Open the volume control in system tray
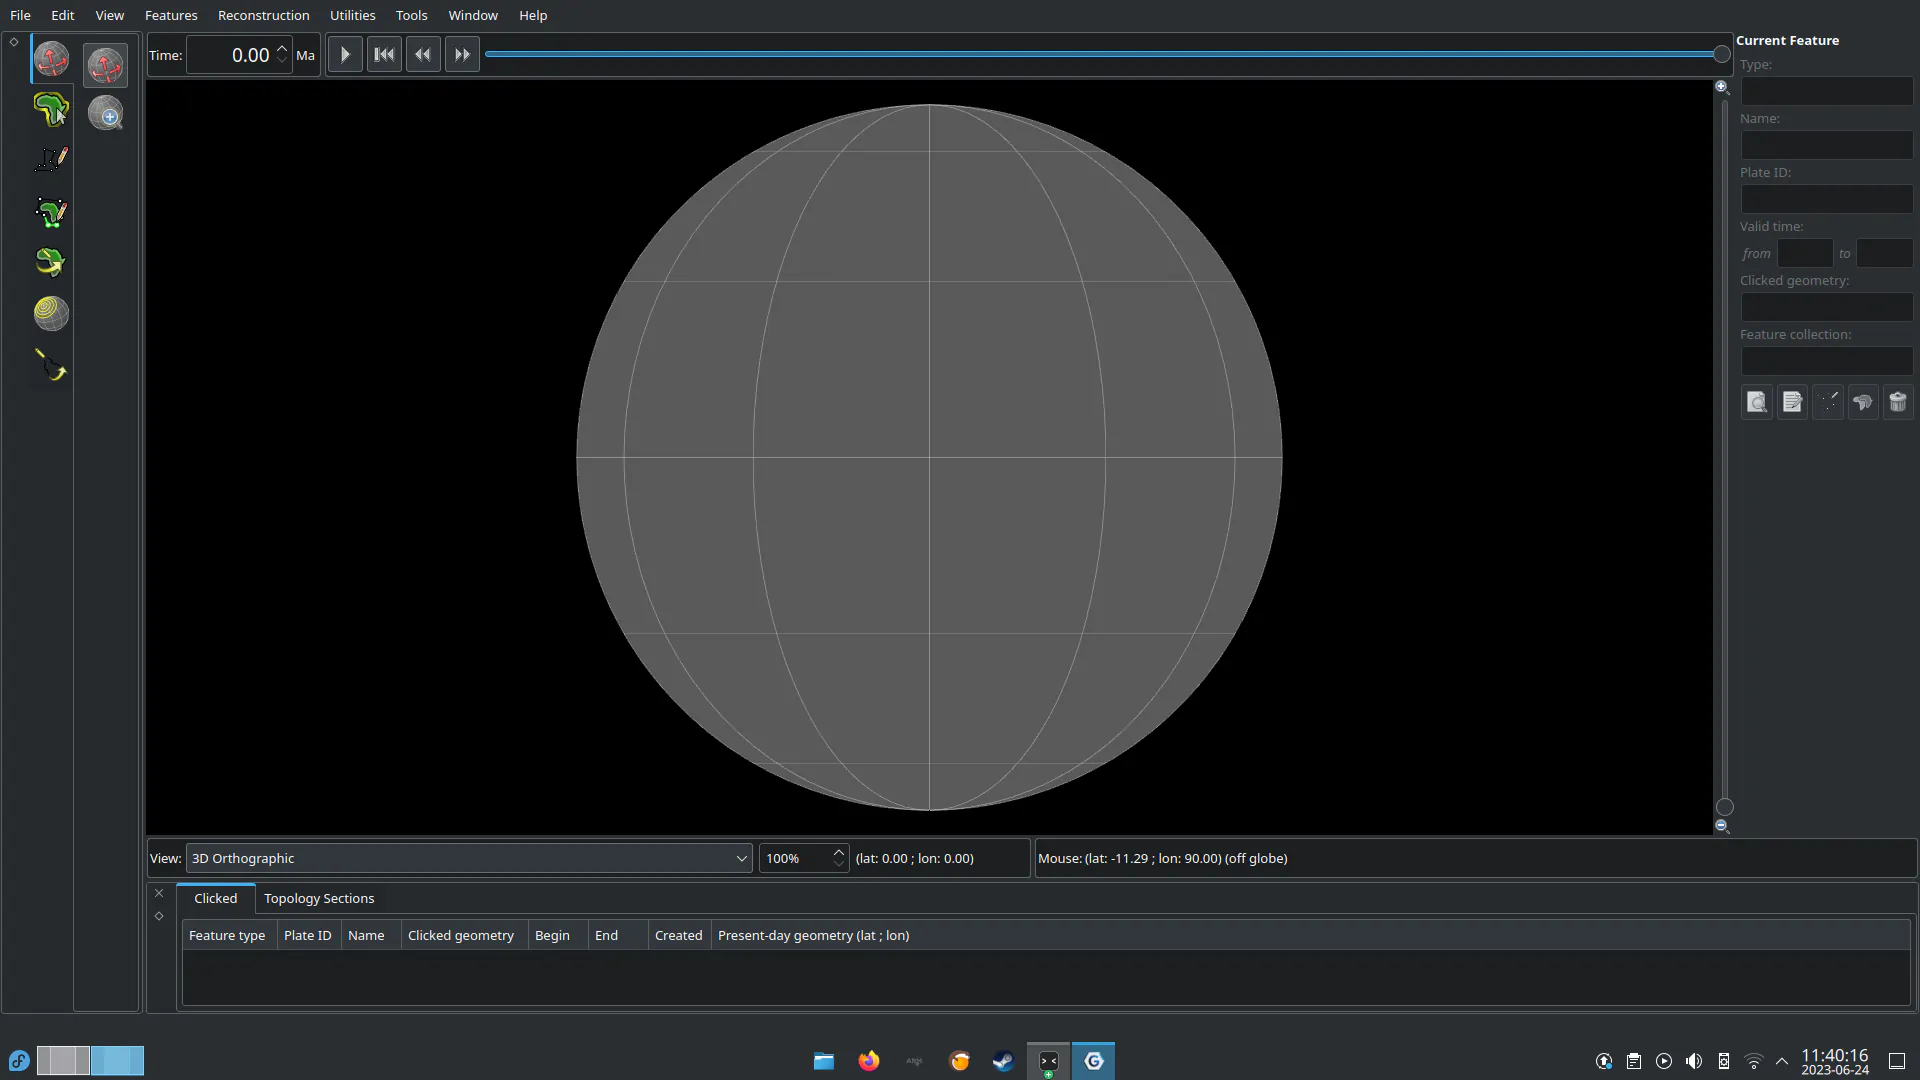This screenshot has height=1080, width=1920. point(1694,1061)
